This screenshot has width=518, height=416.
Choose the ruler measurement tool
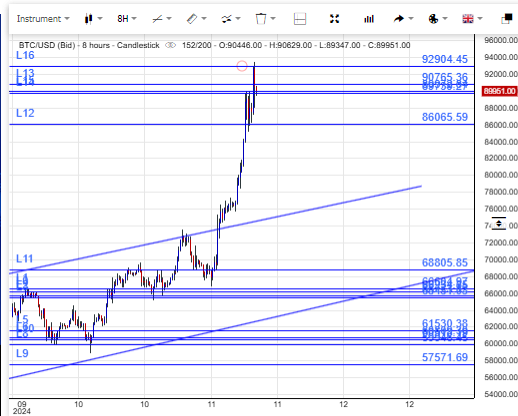(196, 19)
